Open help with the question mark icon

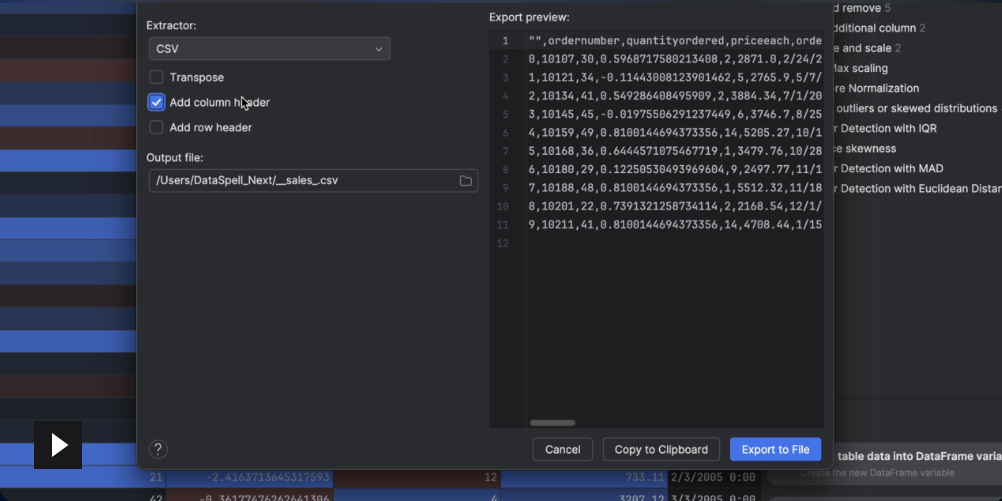(x=158, y=449)
